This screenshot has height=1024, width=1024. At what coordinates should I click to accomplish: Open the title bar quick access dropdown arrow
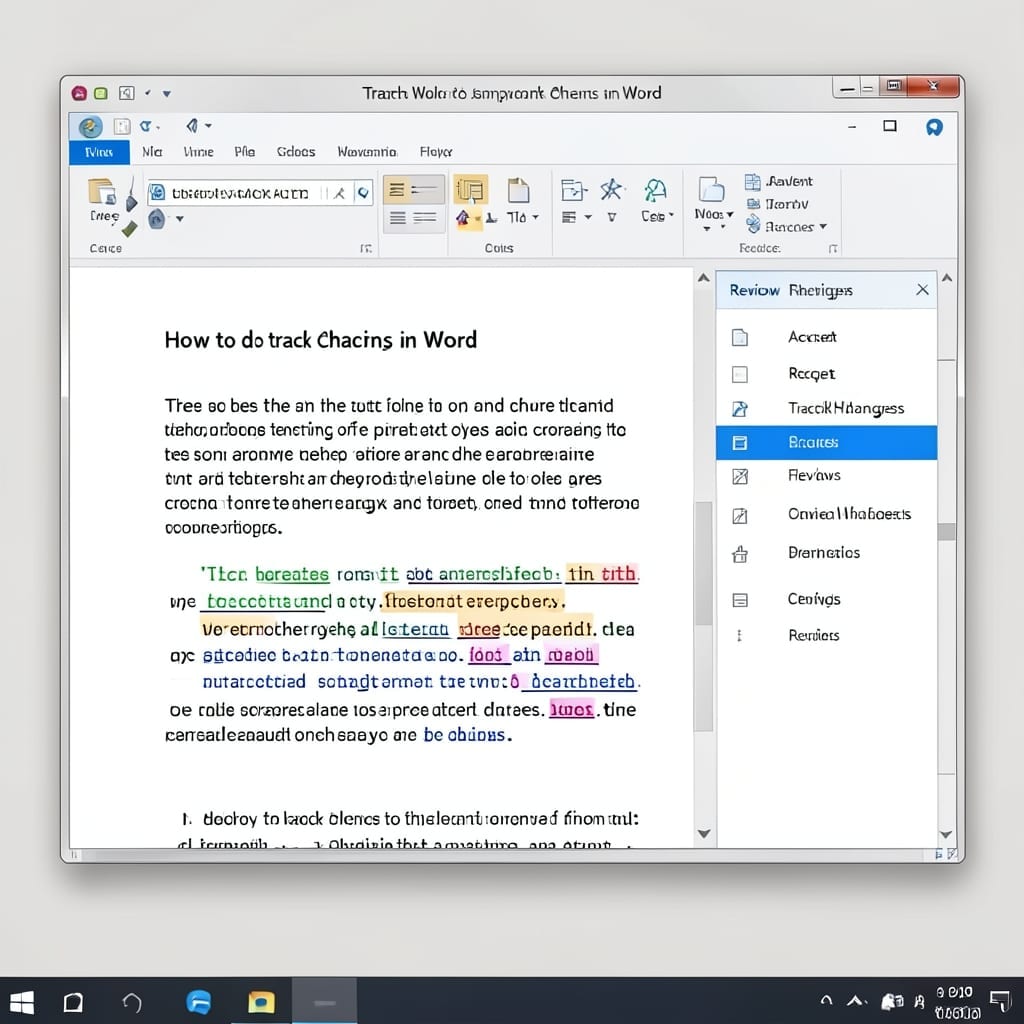tap(167, 94)
